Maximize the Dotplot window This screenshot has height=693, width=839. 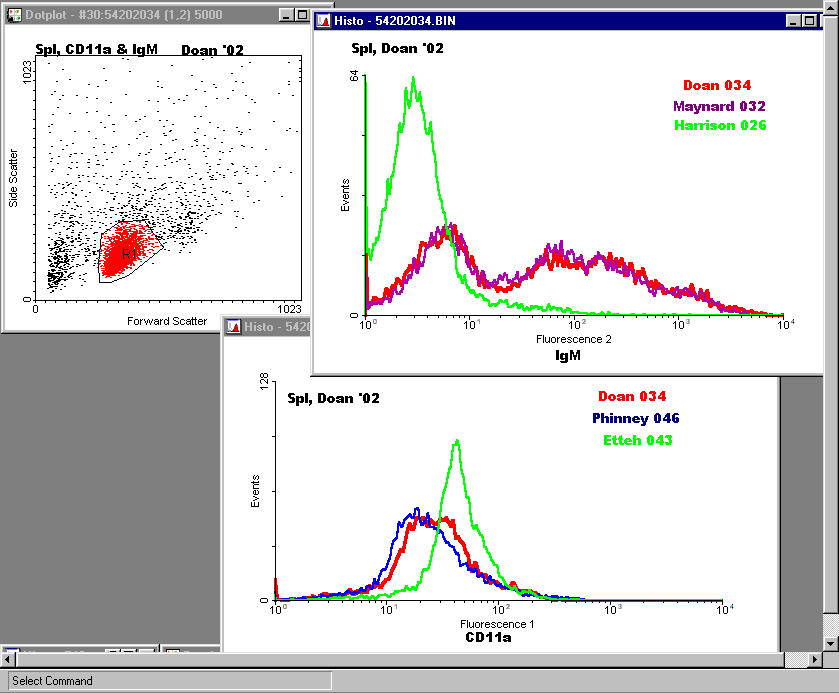[303, 17]
